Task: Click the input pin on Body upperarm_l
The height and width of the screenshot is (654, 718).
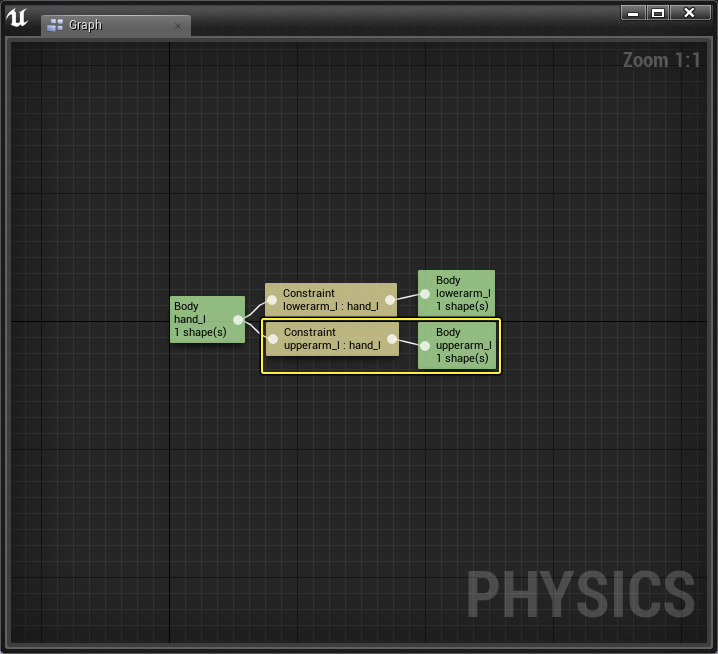Action: click(425, 346)
